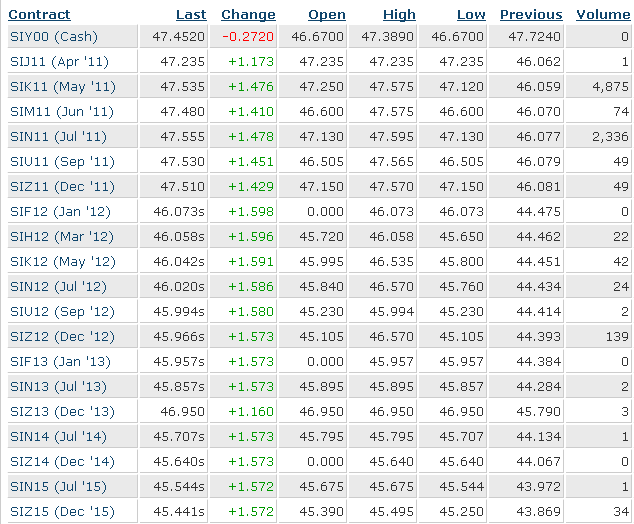This screenshot has width=634, height=524.
Task: Sort by the Low column header
Action: (471, 15)
